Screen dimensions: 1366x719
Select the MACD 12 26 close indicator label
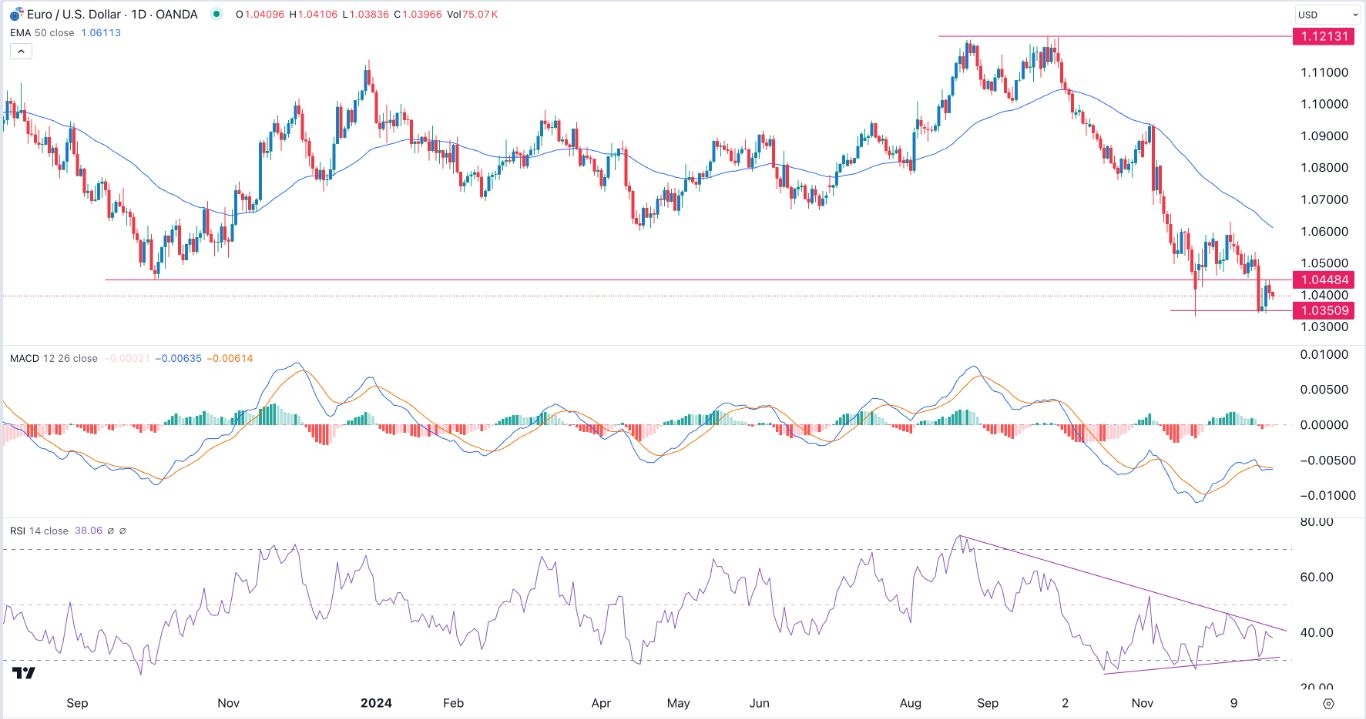point(53,358)
